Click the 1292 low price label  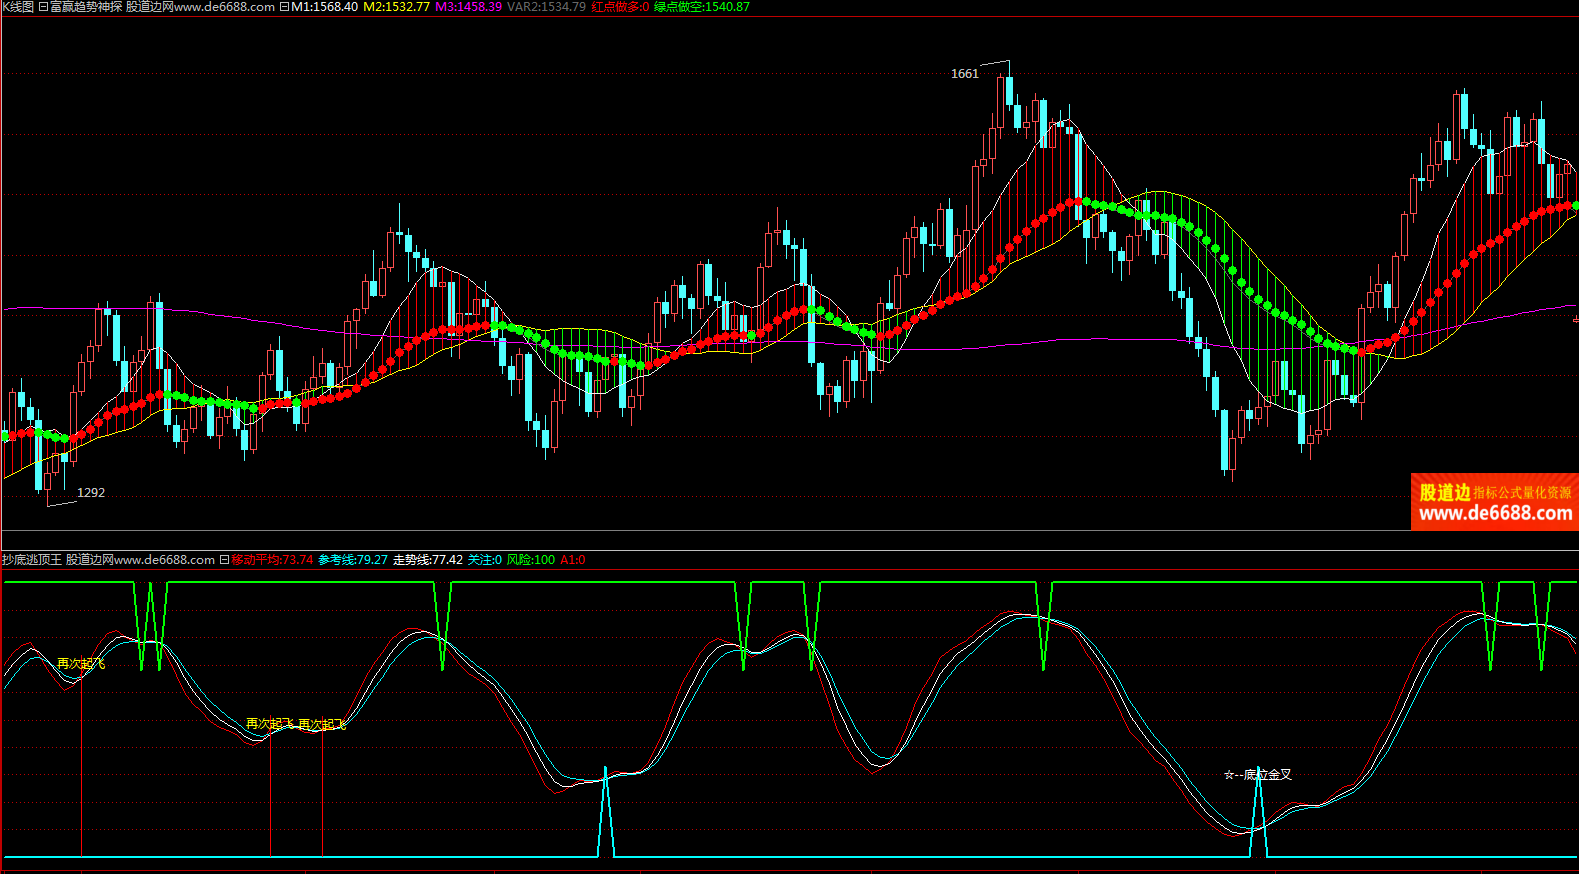(91, 493)
